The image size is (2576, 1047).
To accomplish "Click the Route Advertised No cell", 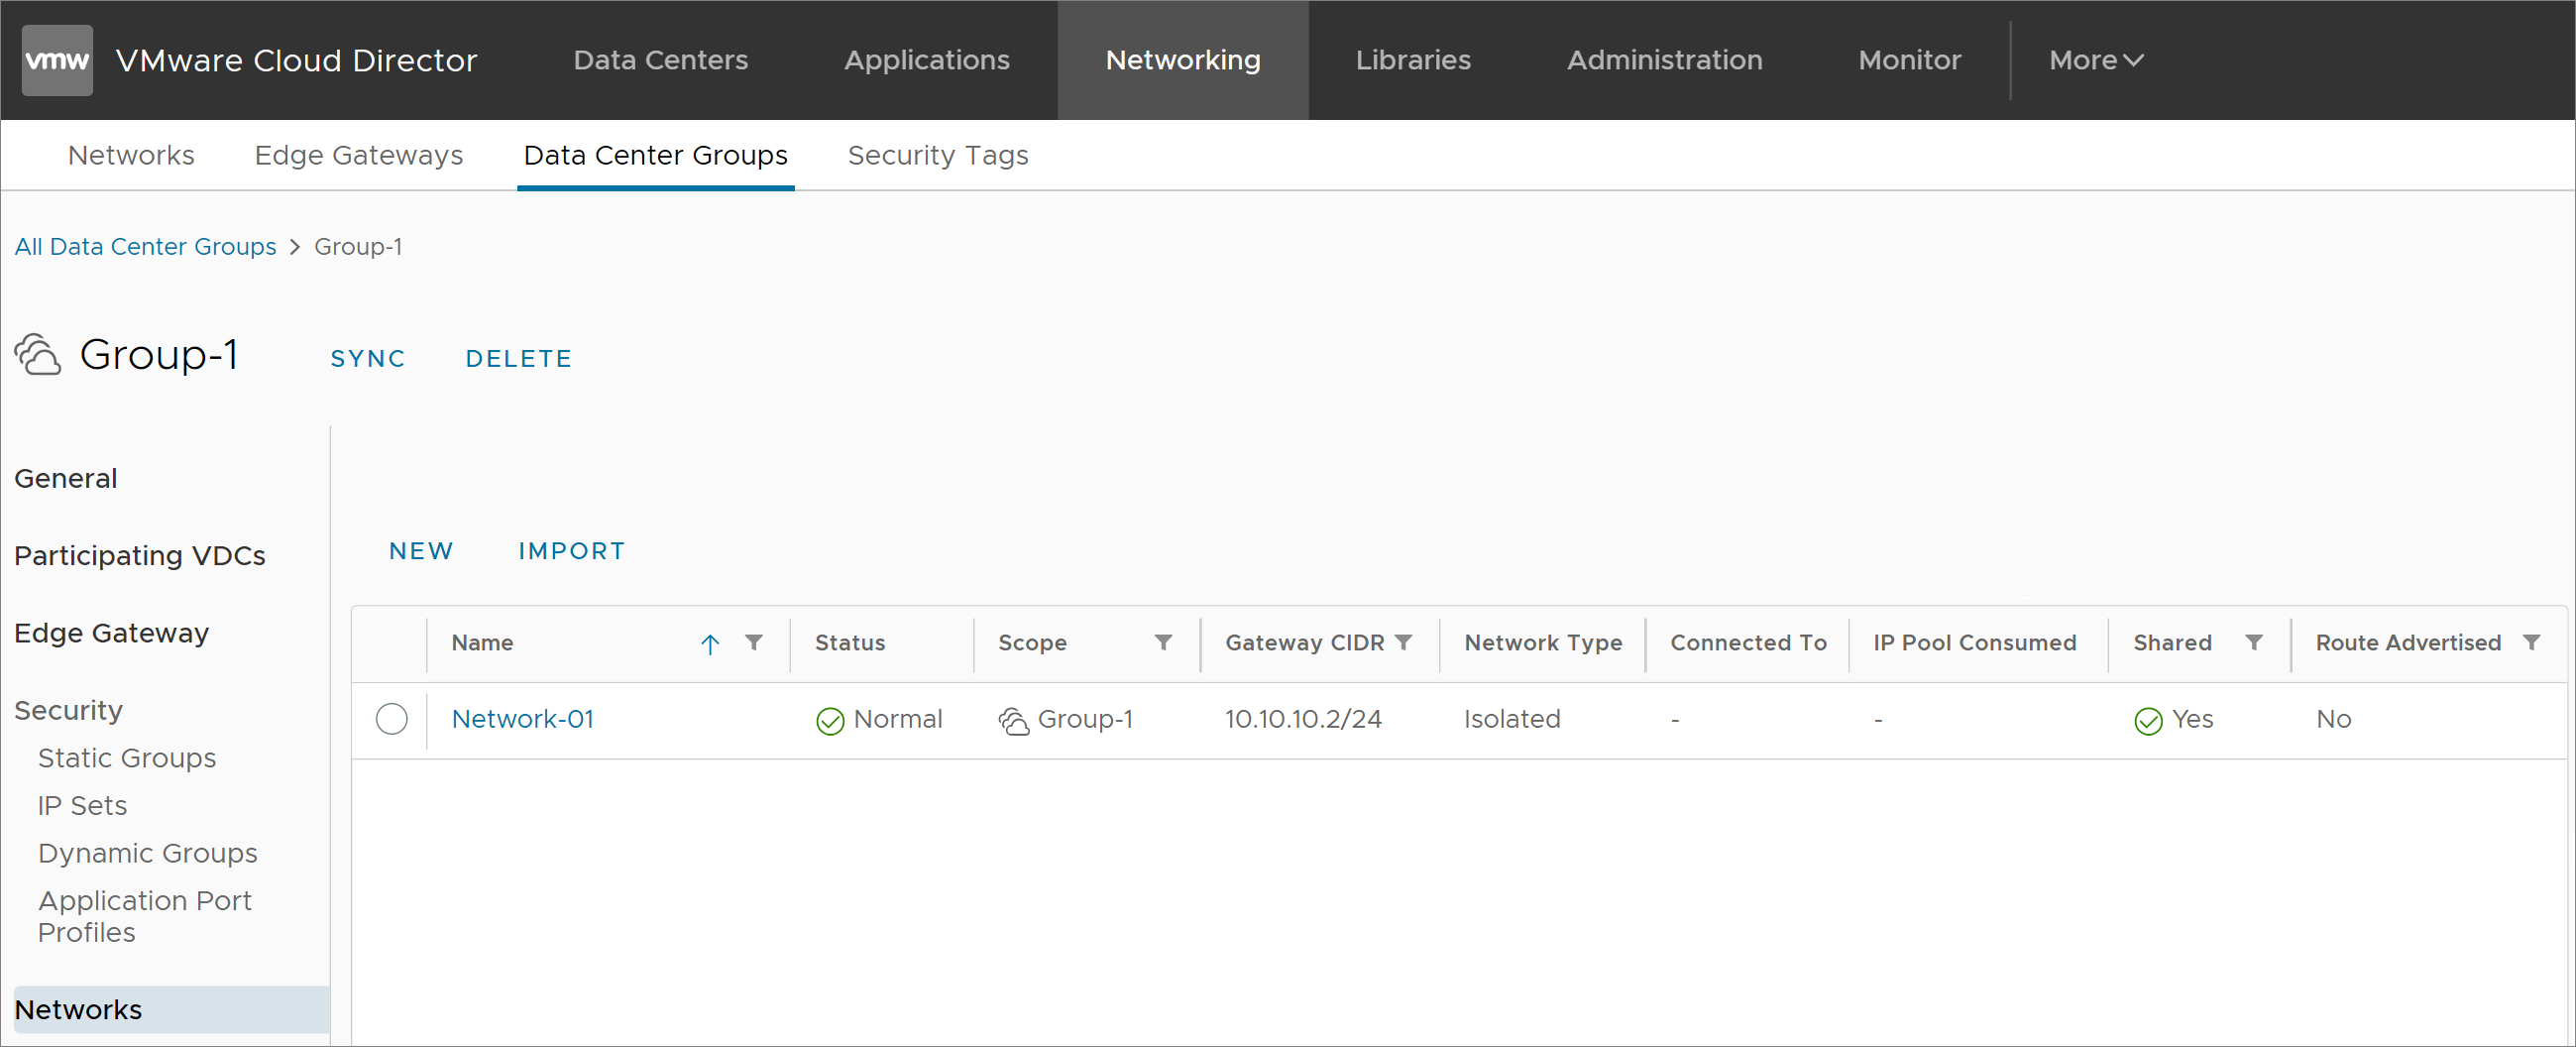I will point(2333,719).
